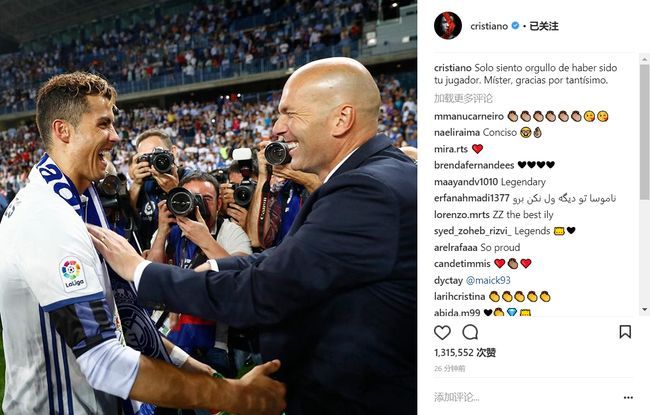View the 1,315,552 次赞 likes list
The width and height of the screenshot is (650, 415).
click(465, 353)
